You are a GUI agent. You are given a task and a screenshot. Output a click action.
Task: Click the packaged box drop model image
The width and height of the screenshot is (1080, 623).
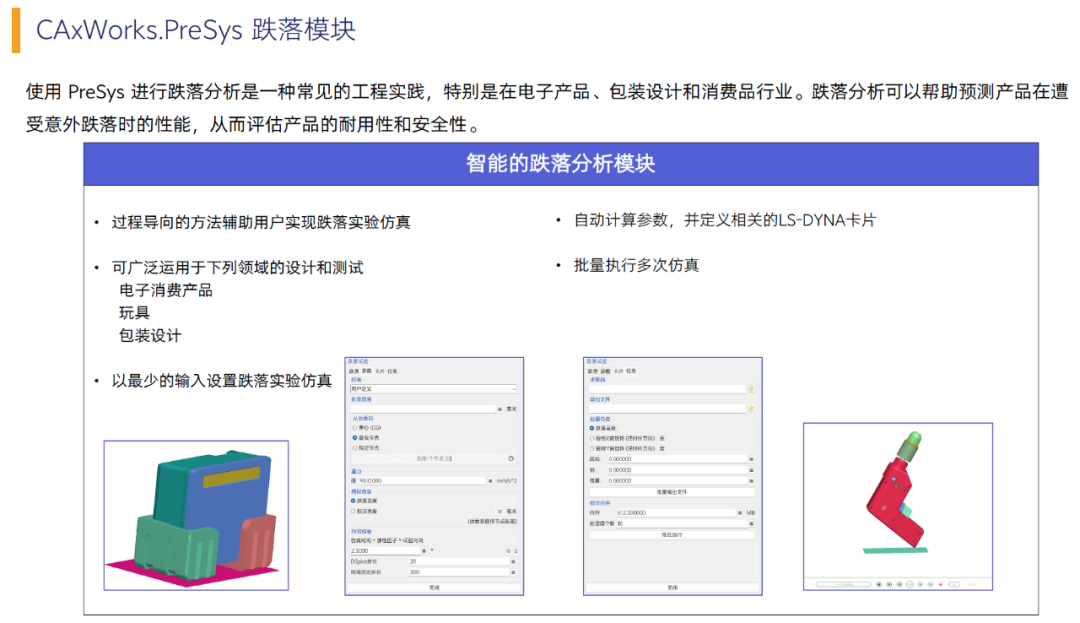(x=196, y=516)
